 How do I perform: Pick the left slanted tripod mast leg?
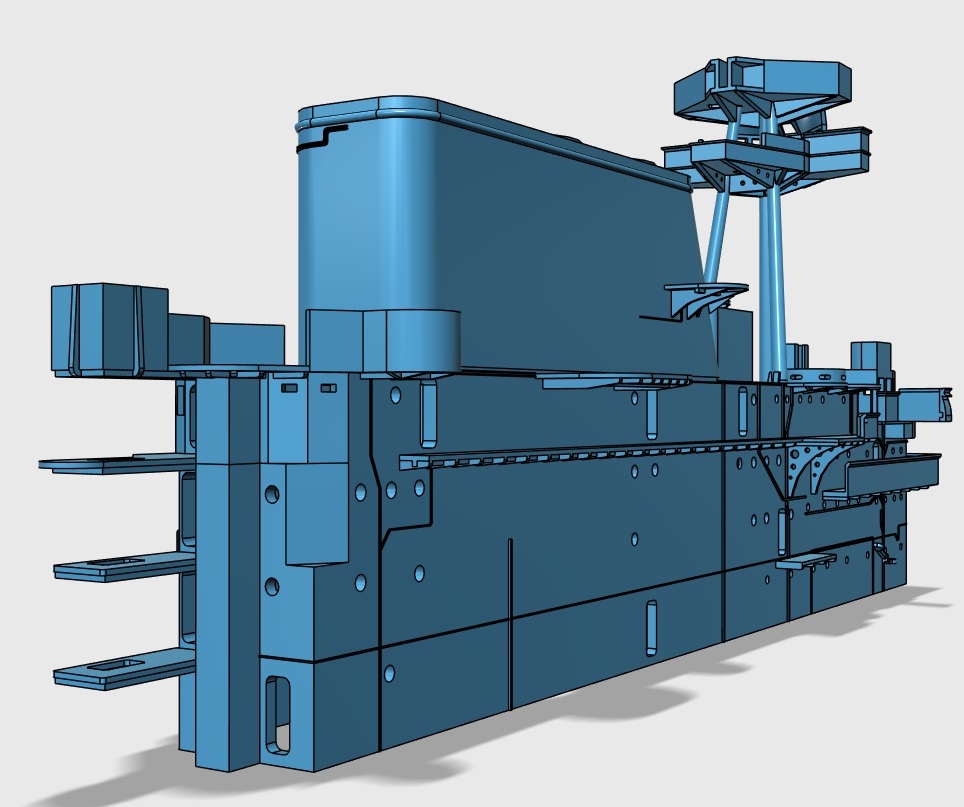716,237
